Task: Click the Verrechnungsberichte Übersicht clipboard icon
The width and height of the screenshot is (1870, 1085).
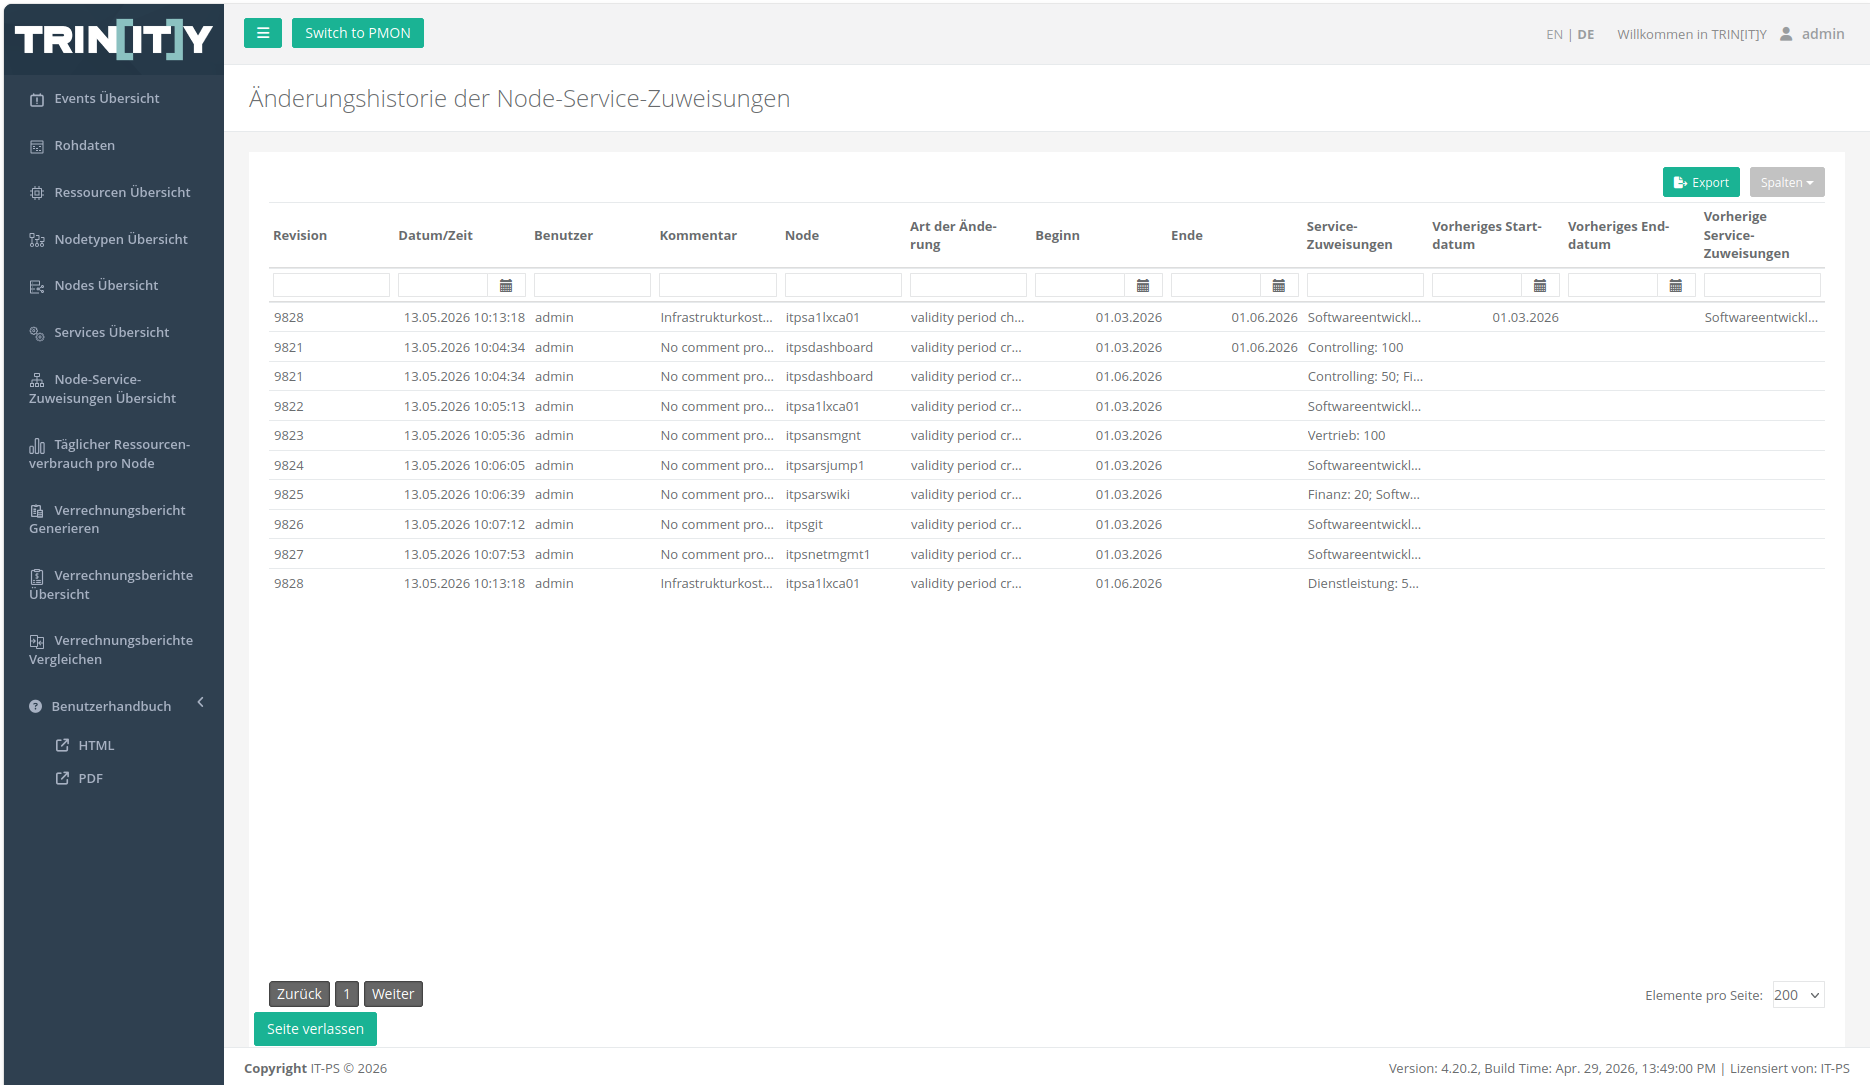Action: 37,576
